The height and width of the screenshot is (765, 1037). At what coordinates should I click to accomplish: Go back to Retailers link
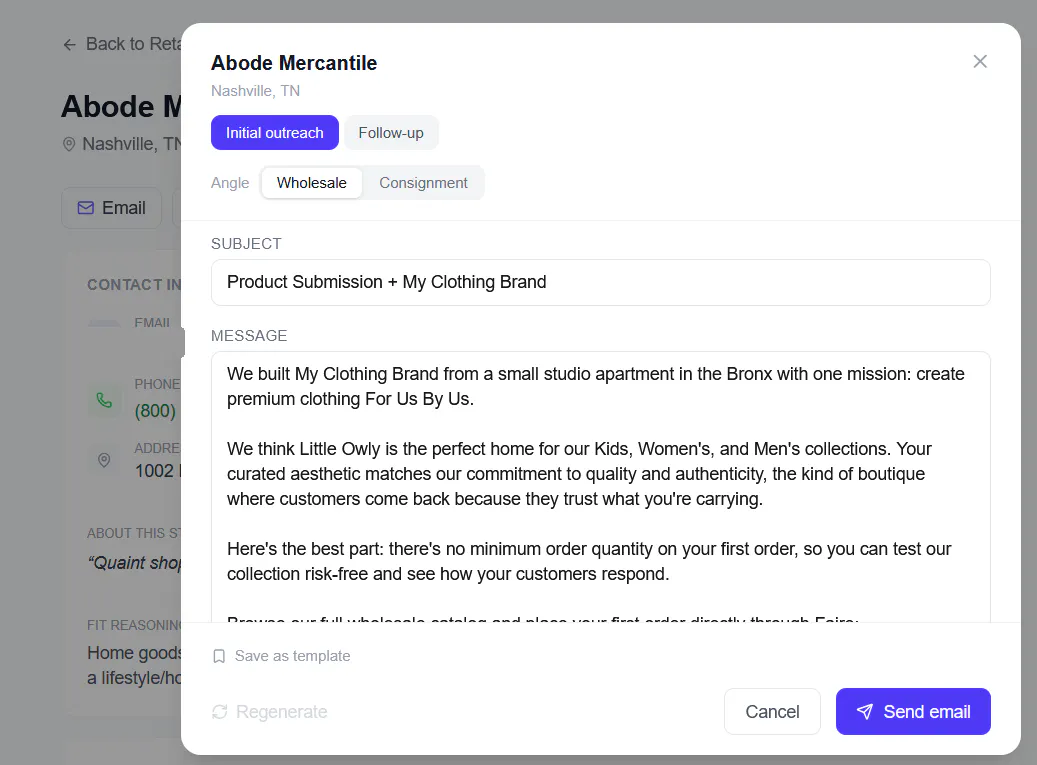coord(122,44)
